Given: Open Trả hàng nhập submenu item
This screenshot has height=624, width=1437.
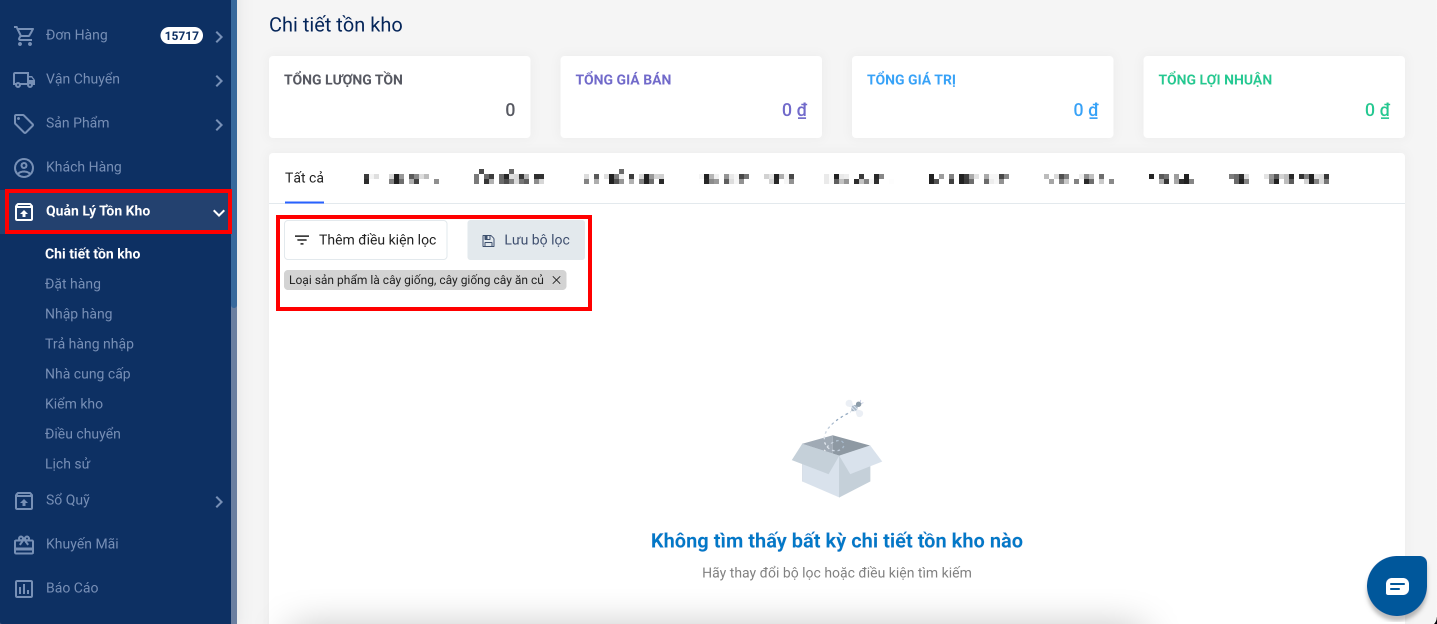Looking at the screenshot, I should point(89,344).
